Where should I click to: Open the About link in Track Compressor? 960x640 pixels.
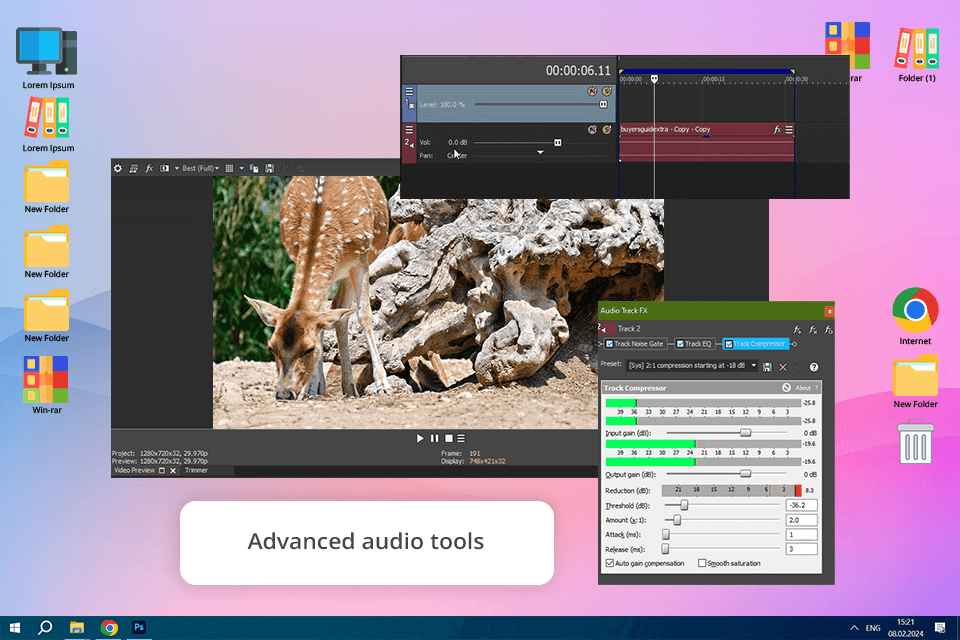[803, 388]
